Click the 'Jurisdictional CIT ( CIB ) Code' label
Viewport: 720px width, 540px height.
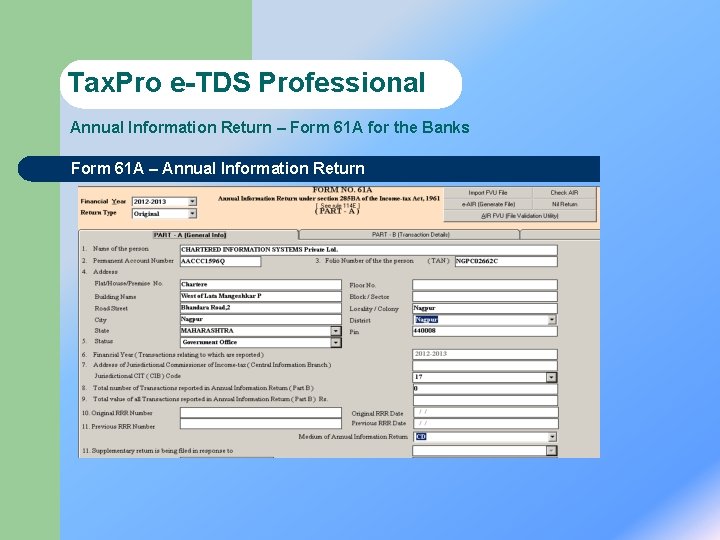137,376
